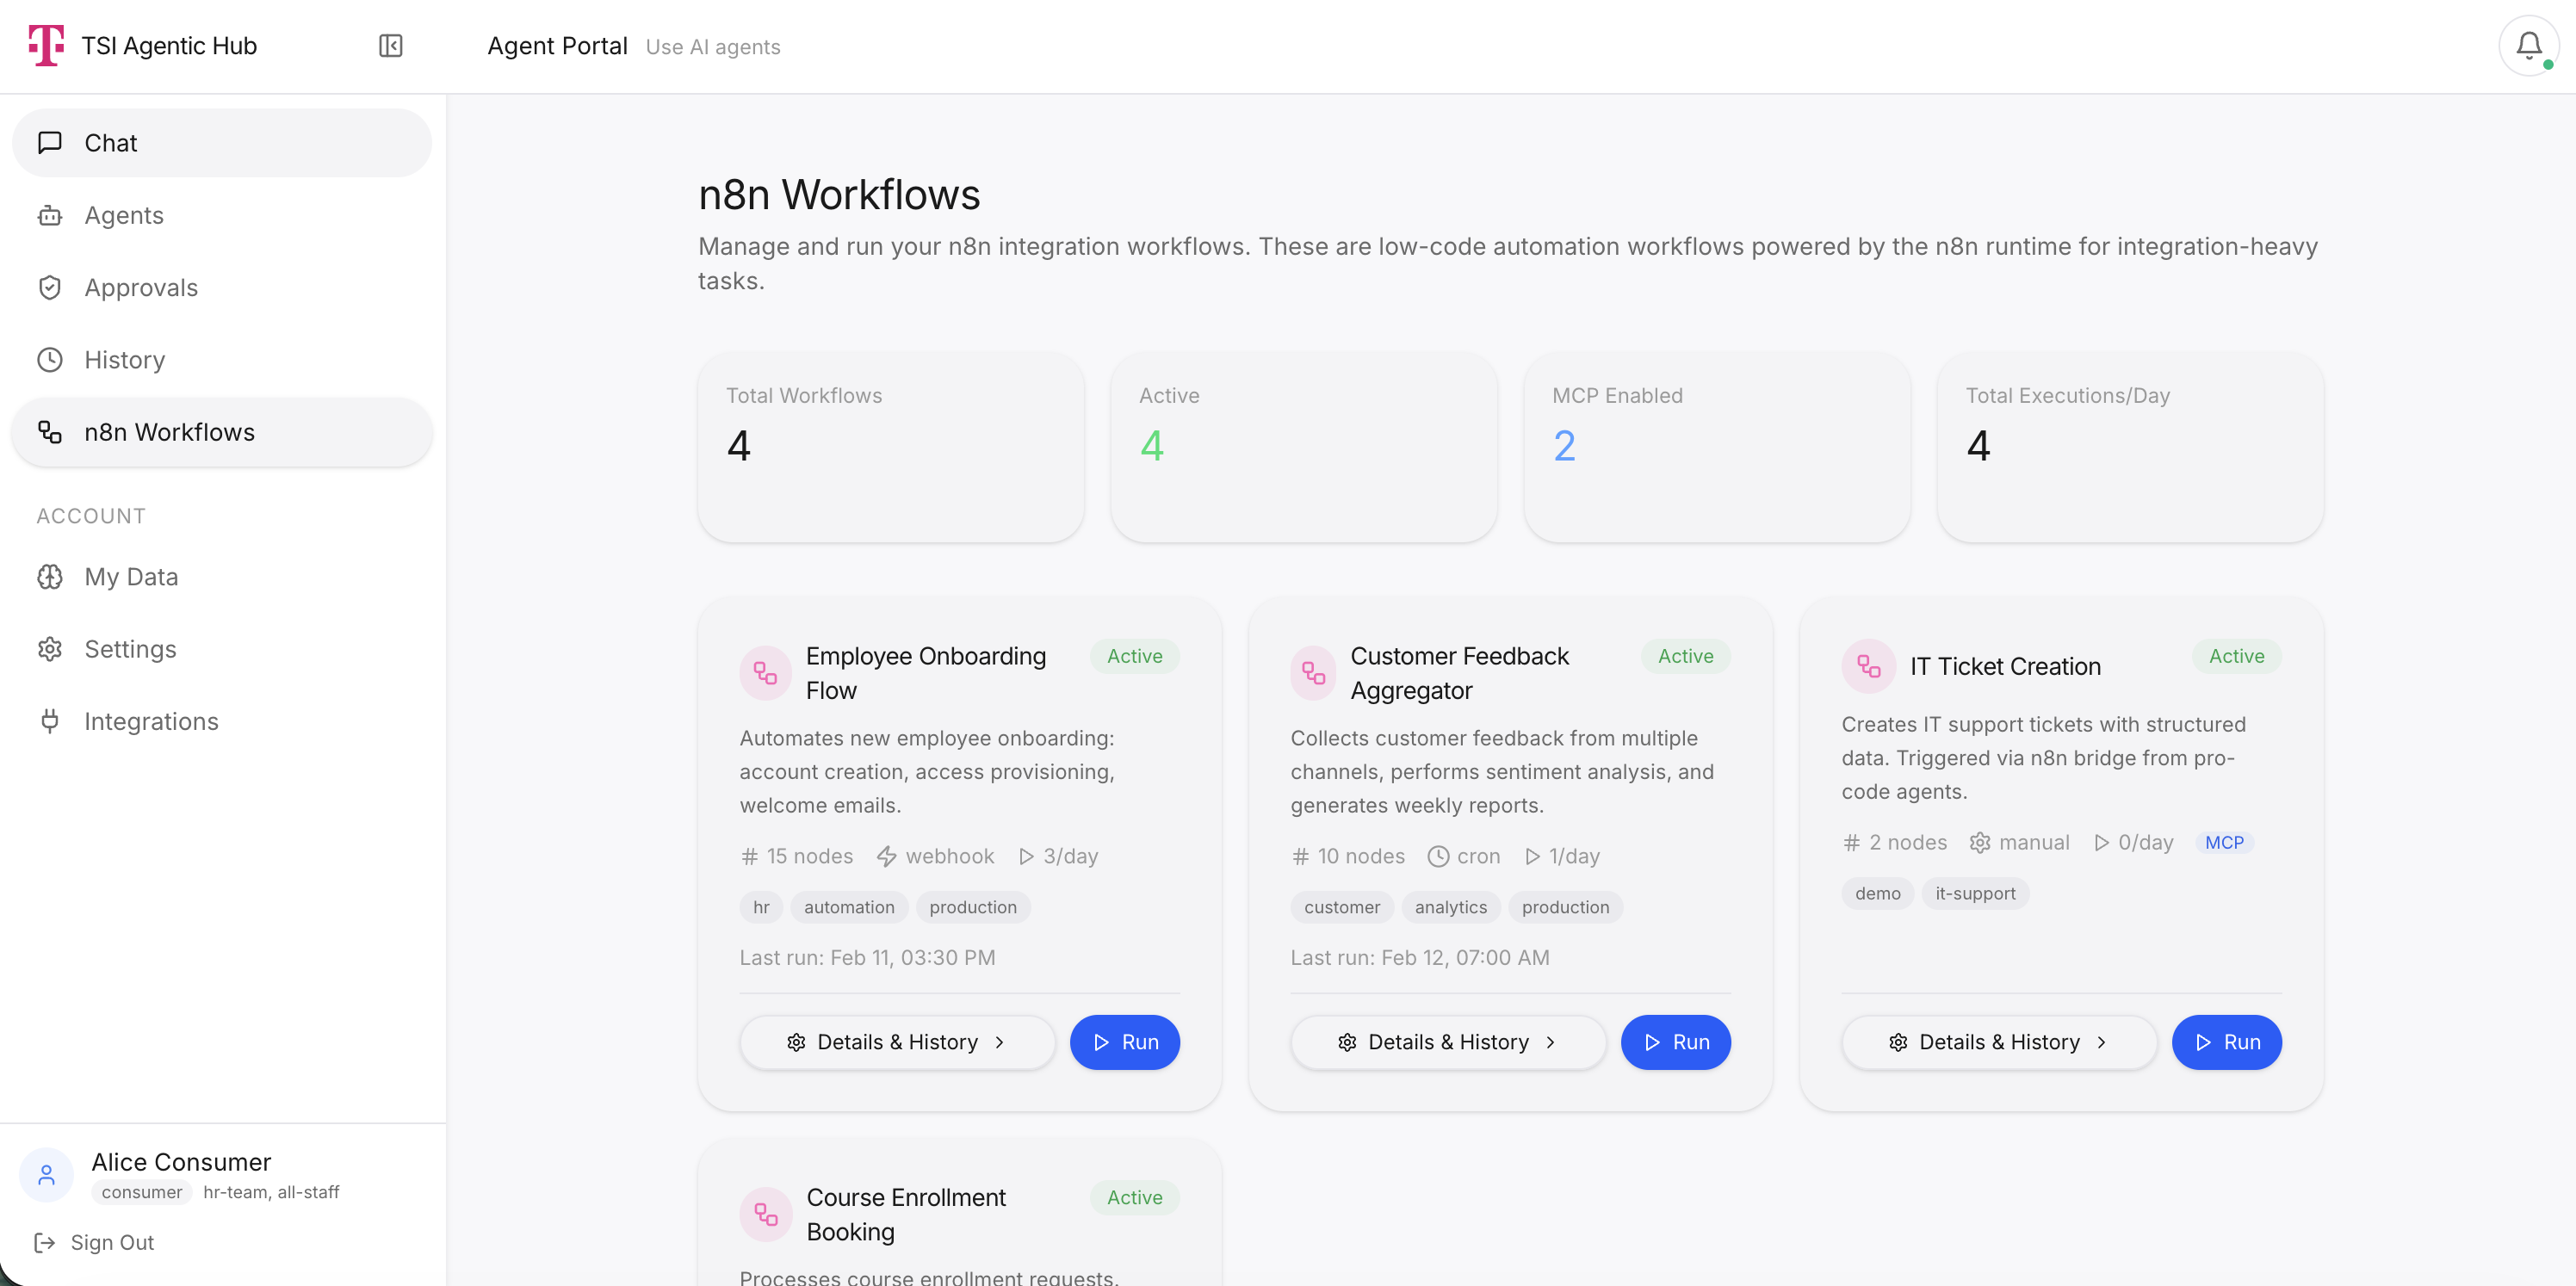Viewport: 2576px width, 1286px height.
Task: Select n8n Workflows in the sidebar
Action: [x=222, y=432]
